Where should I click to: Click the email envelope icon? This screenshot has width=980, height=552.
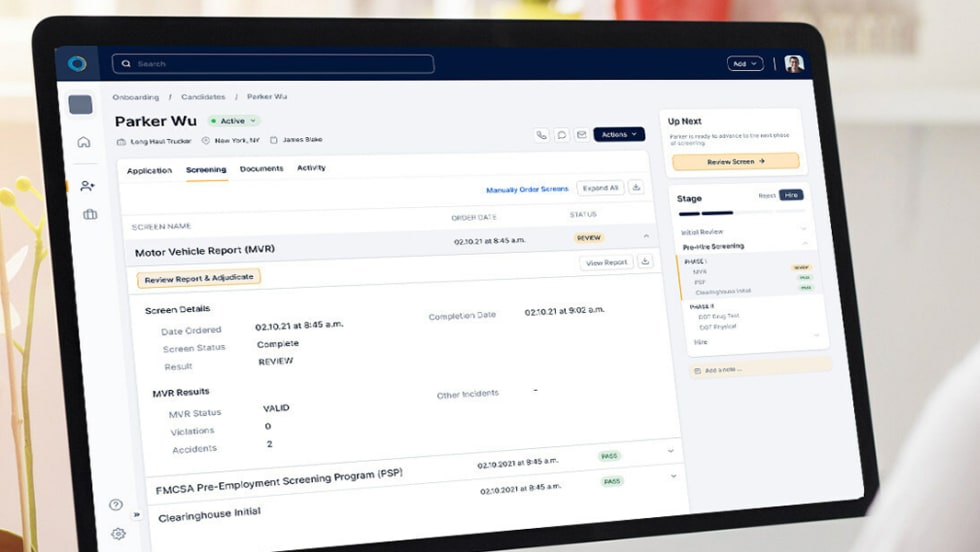point(581,135)
